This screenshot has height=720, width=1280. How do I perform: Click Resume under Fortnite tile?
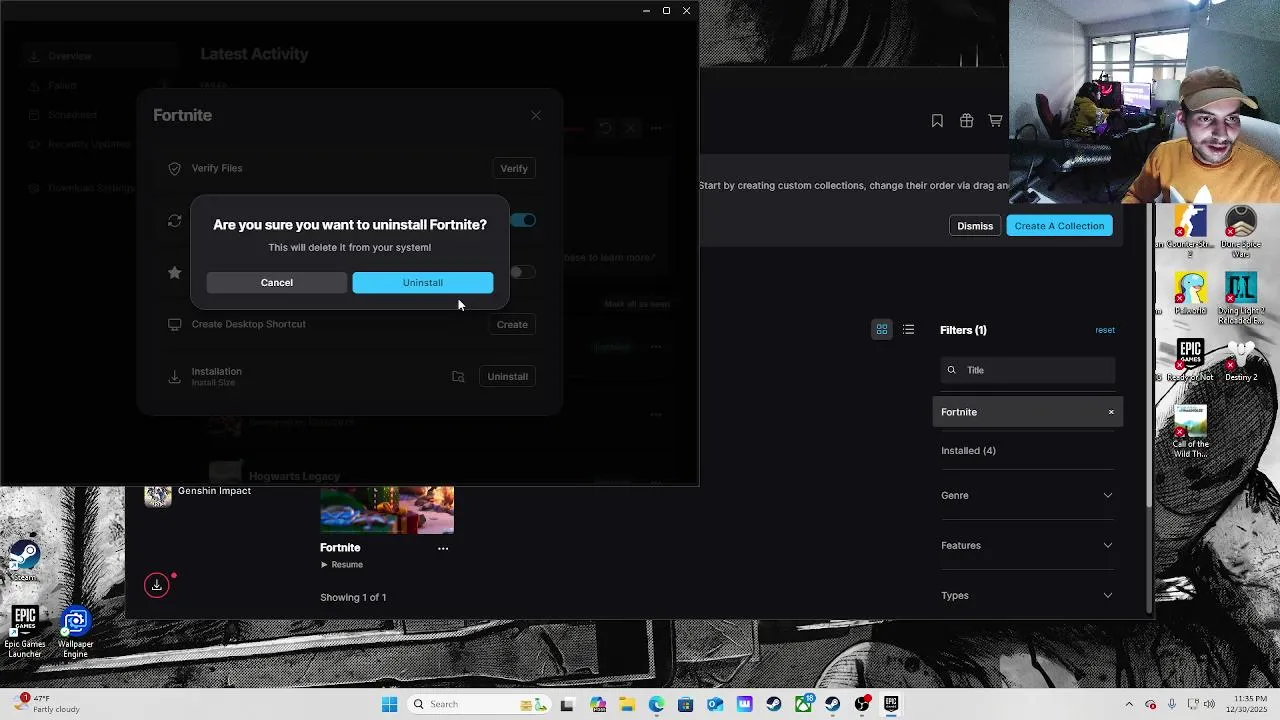(x=342, y=565)
